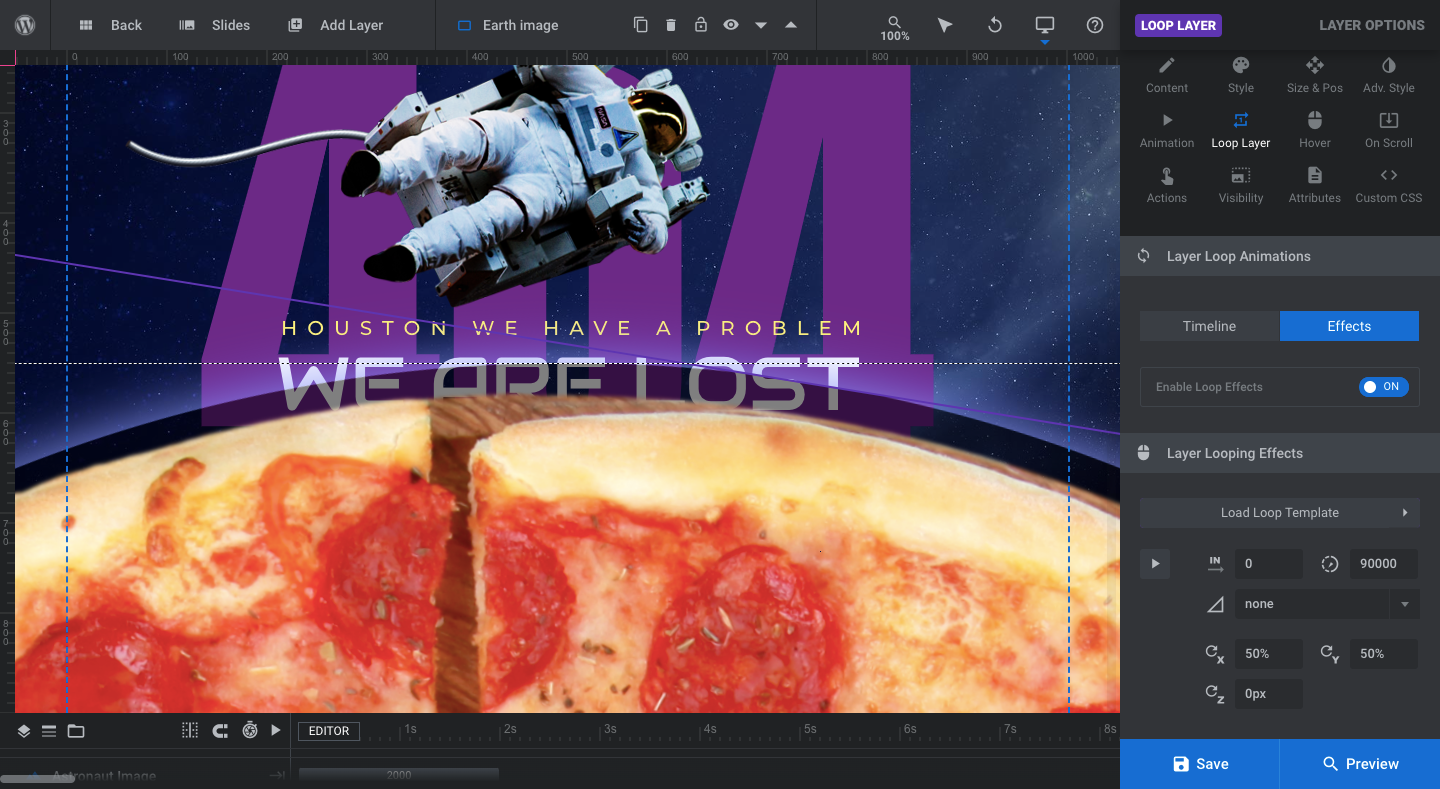Select the WE ARE LOST heading layer
This screenshot has width=1440, height=789.
568,384
